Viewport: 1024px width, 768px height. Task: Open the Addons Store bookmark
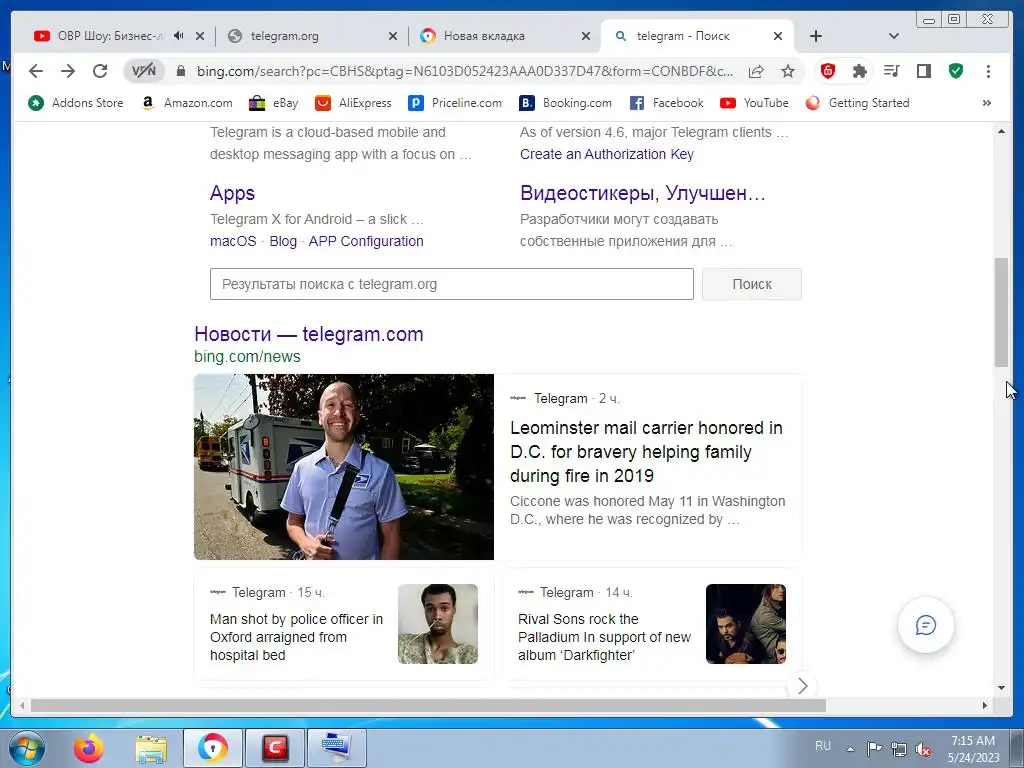76,103
